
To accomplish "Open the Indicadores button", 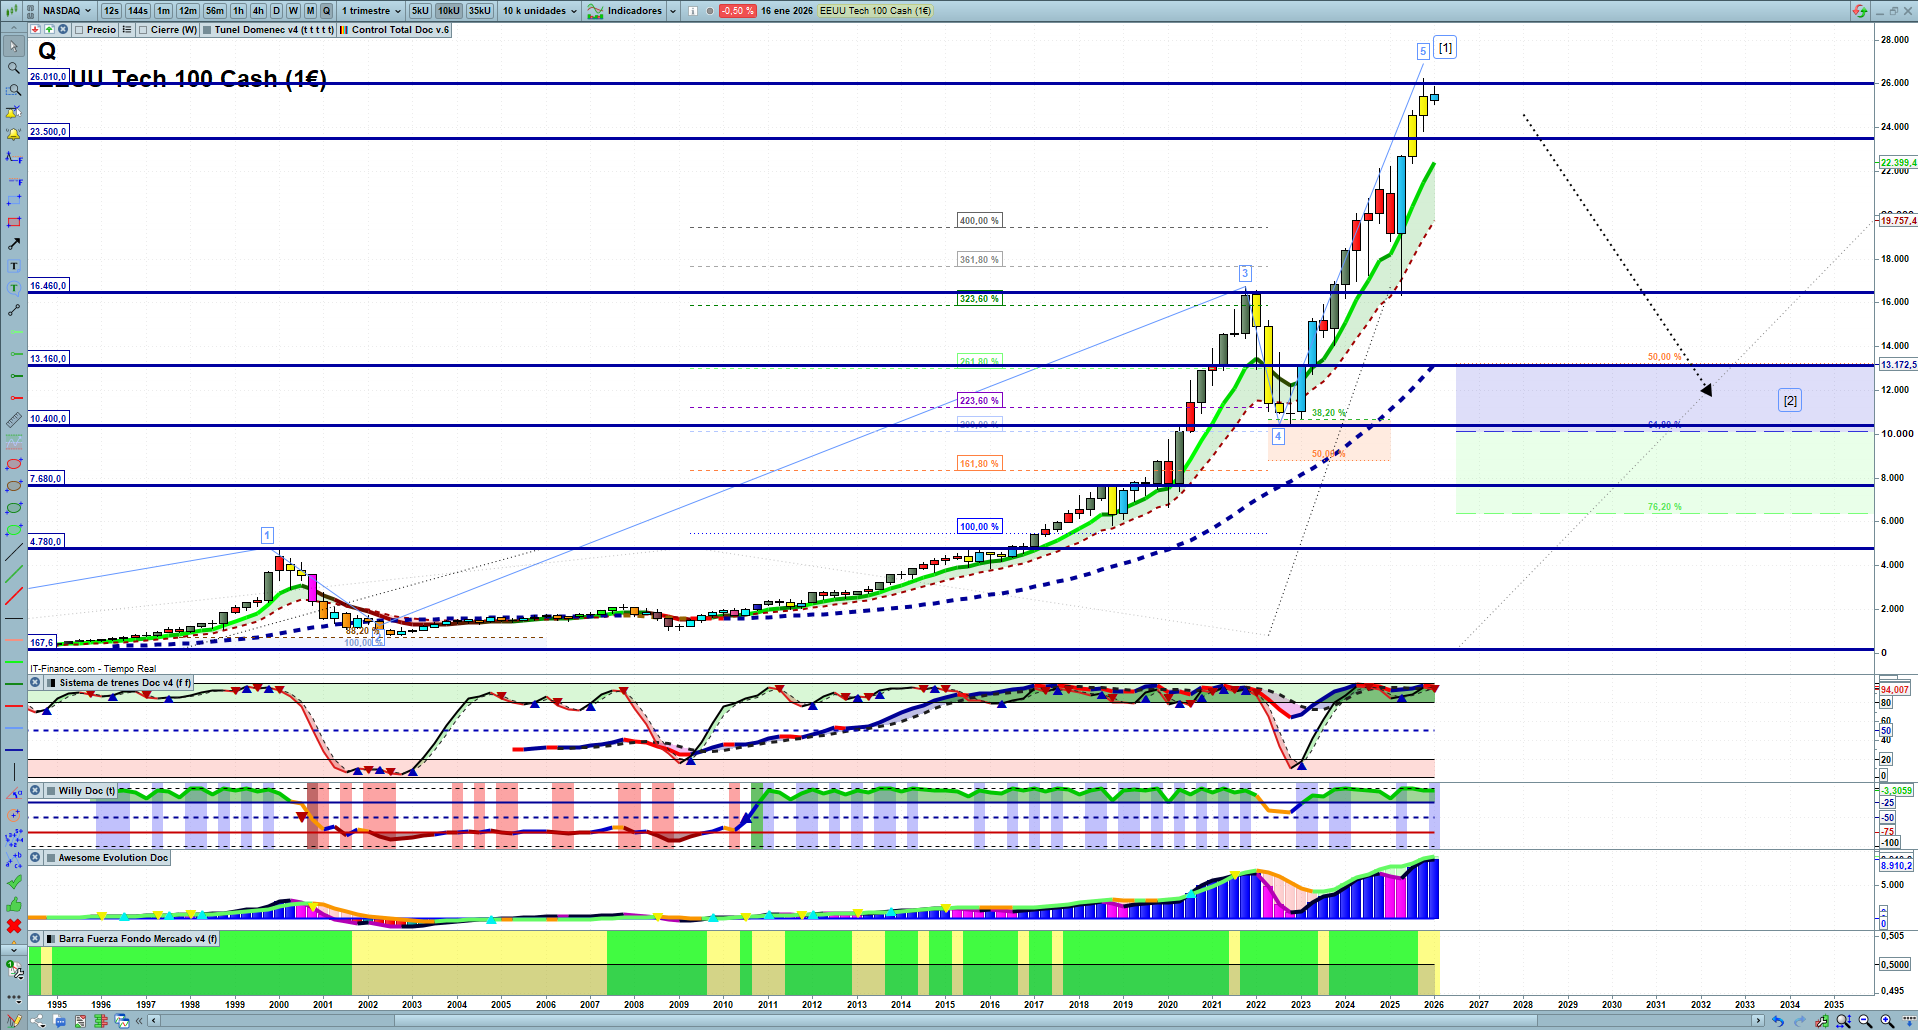I will (625, 11).
